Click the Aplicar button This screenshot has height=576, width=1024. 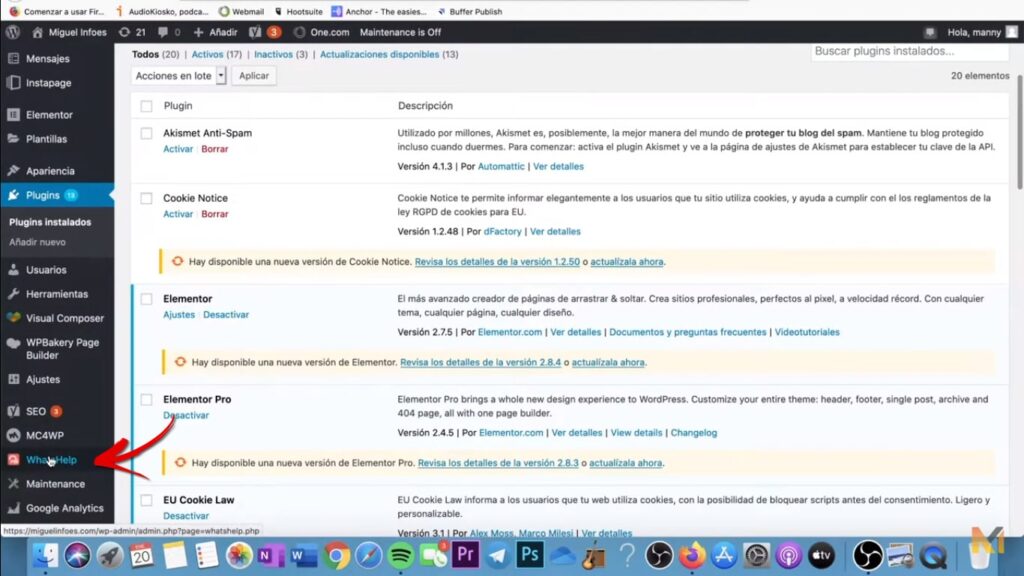[x=254, y=76]
